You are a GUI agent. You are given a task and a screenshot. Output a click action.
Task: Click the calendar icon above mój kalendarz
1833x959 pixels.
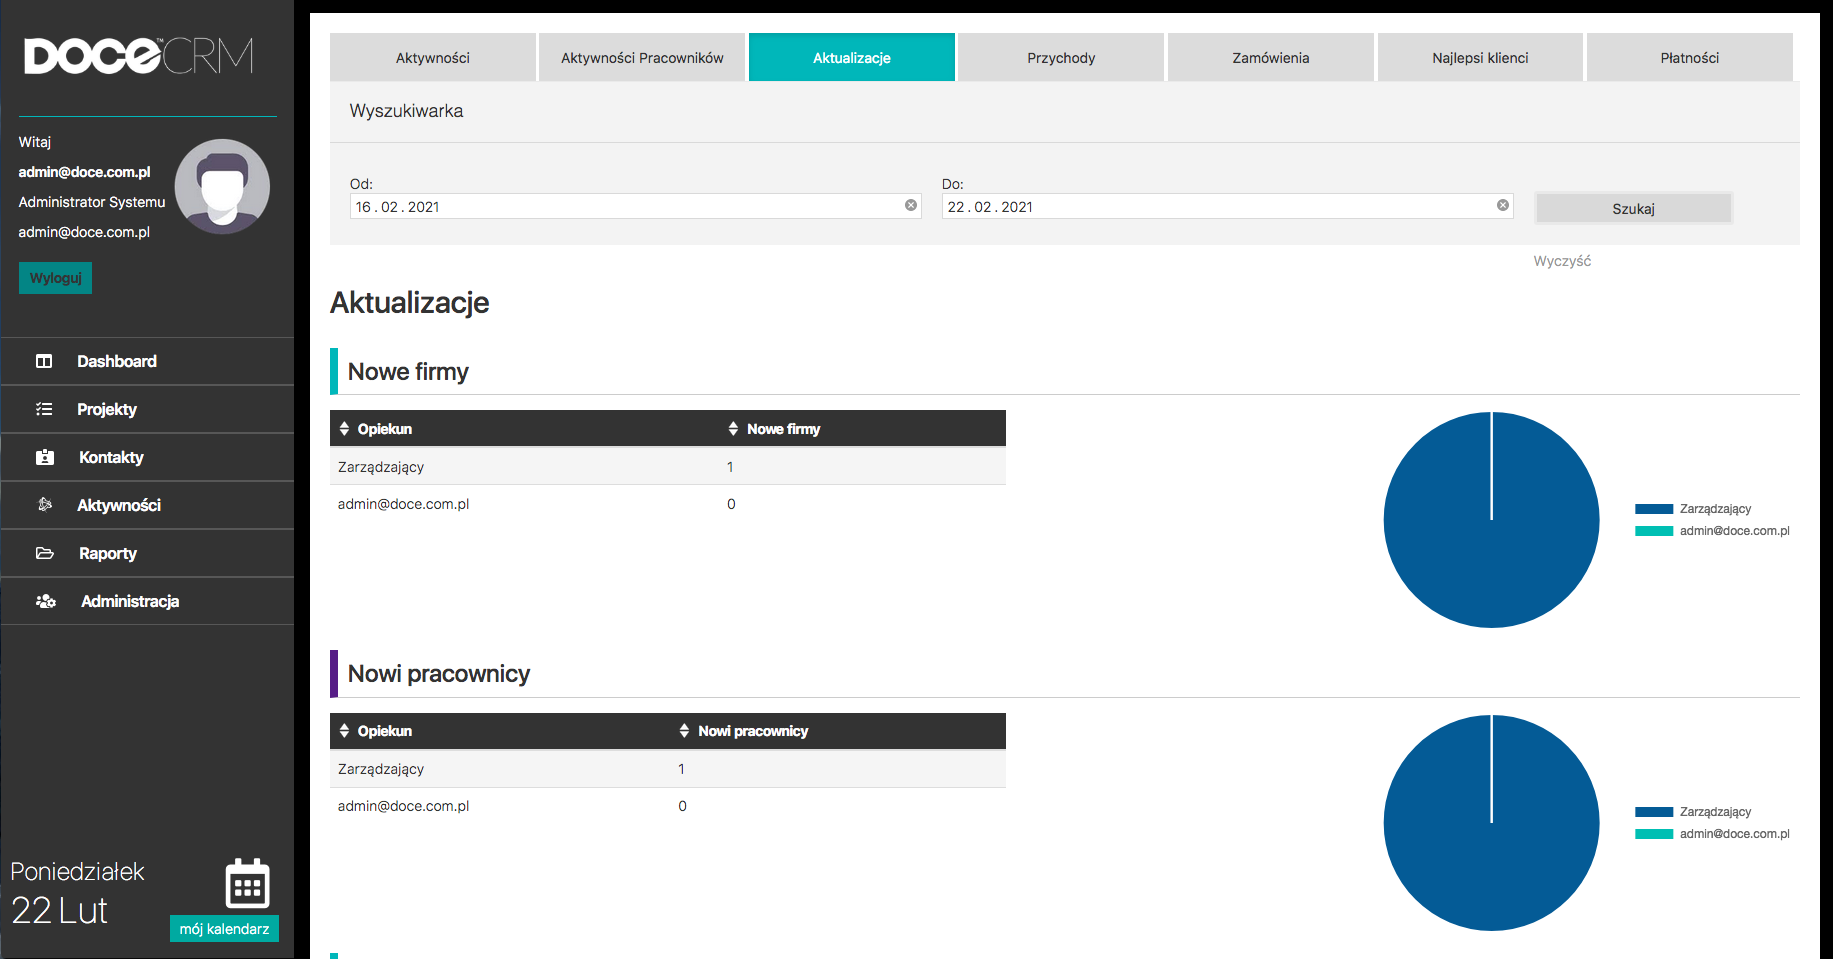coord(247,884)
